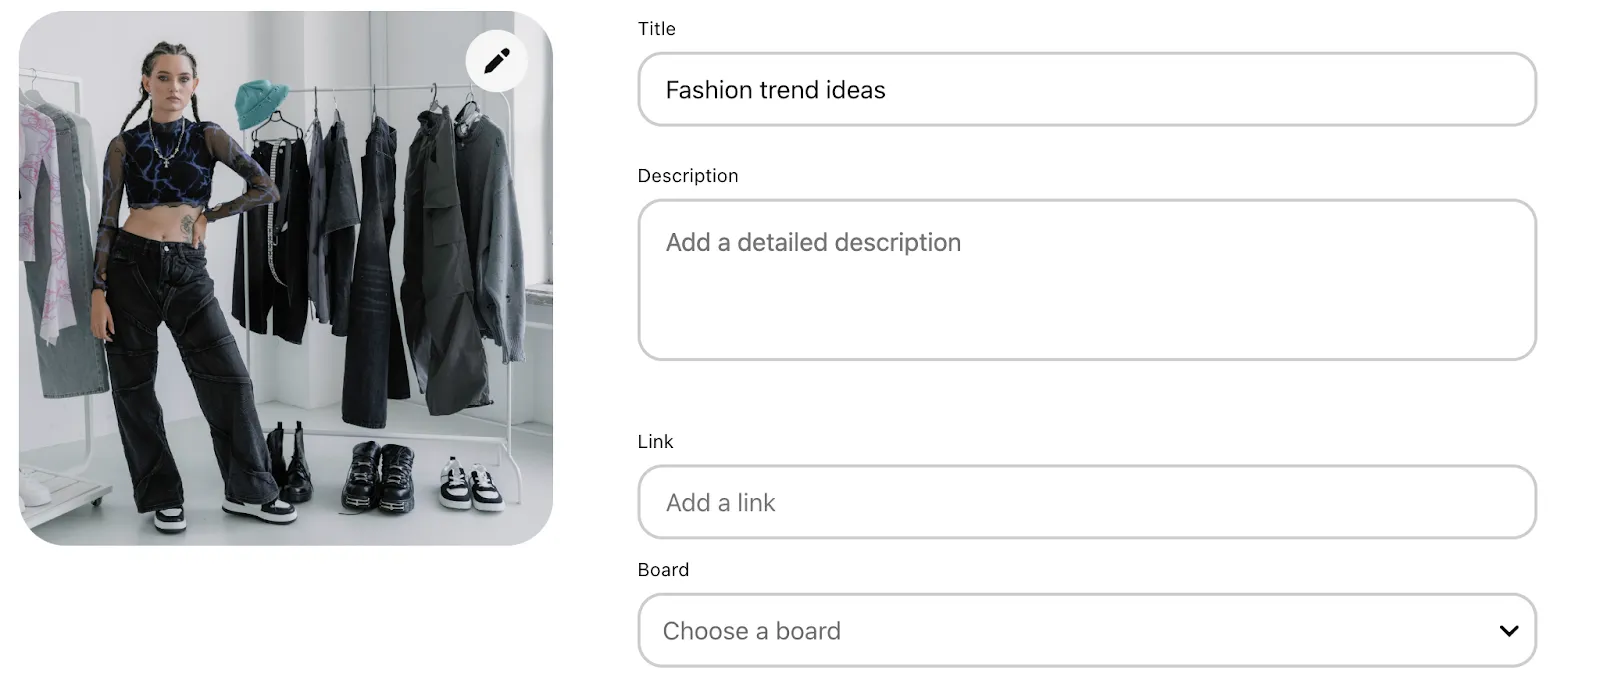Click the Title label above the first field
This screenshot has height=688, width=1600.
pyautogui.click(x=657, y=29)
